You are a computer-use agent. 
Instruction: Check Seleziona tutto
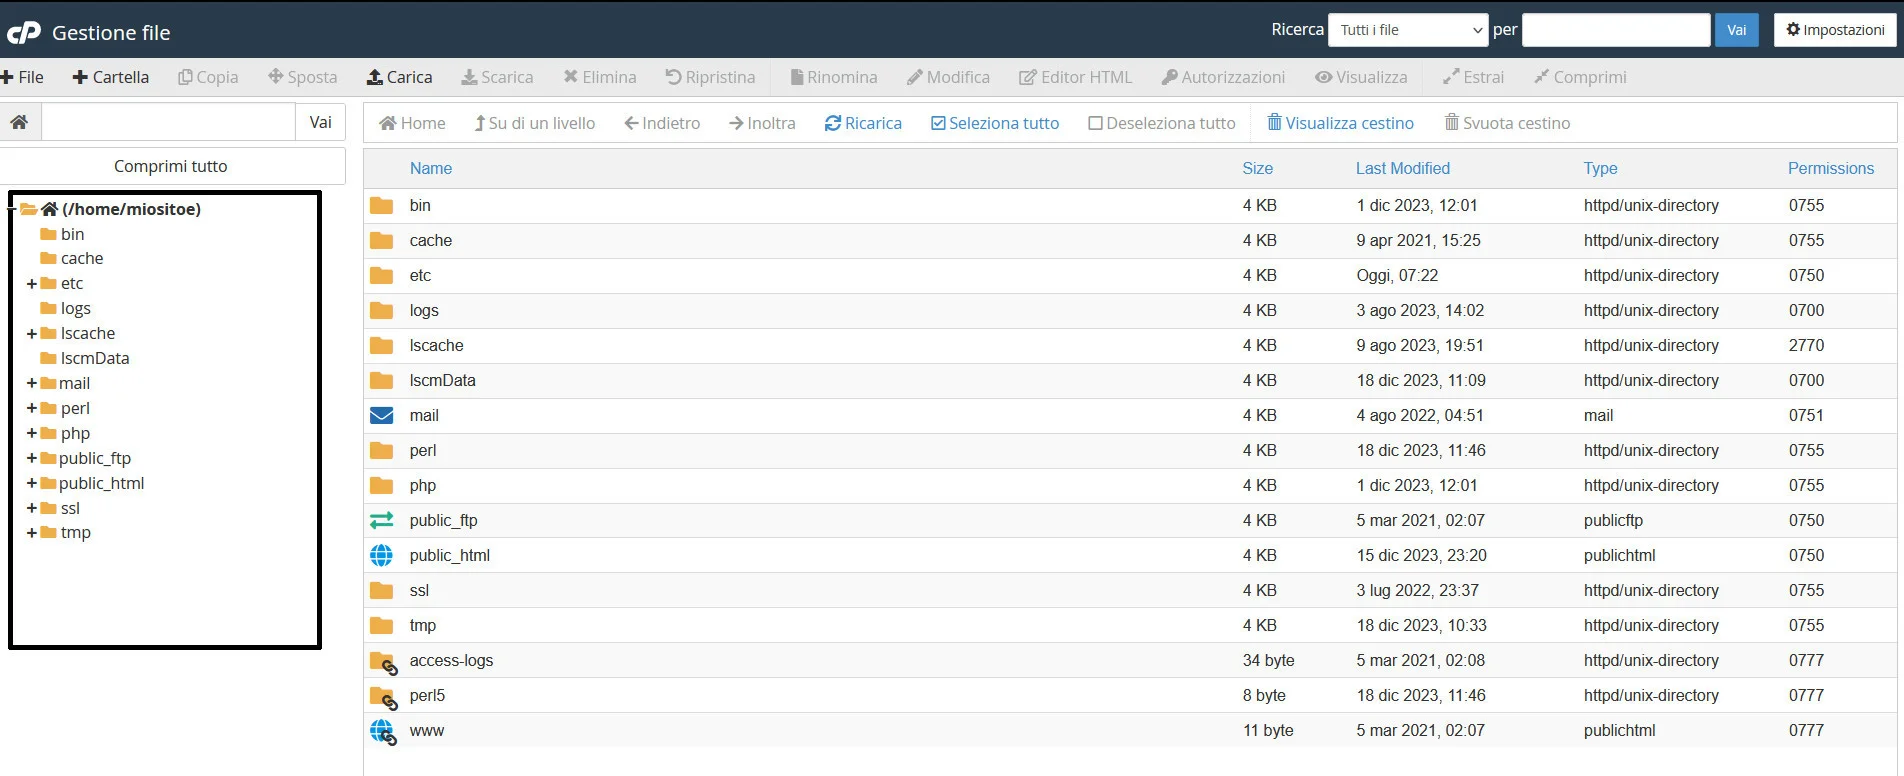coord(995,123)
